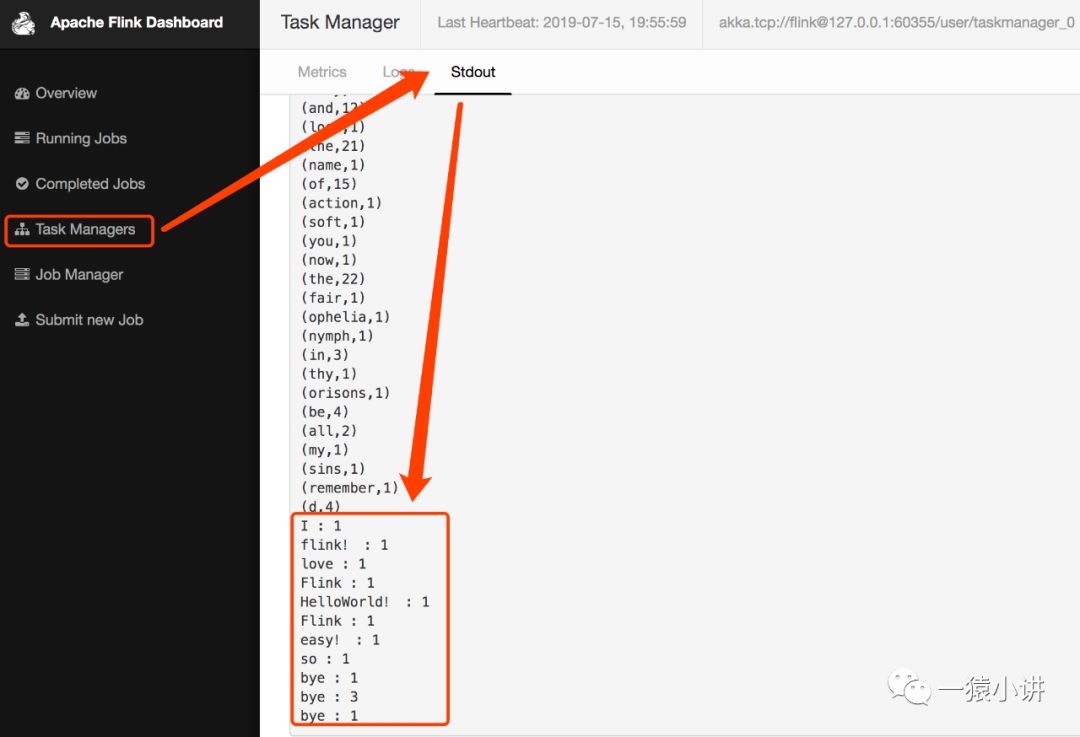
Task: Click the stdout line (in,3)
Action: [325, 355]
